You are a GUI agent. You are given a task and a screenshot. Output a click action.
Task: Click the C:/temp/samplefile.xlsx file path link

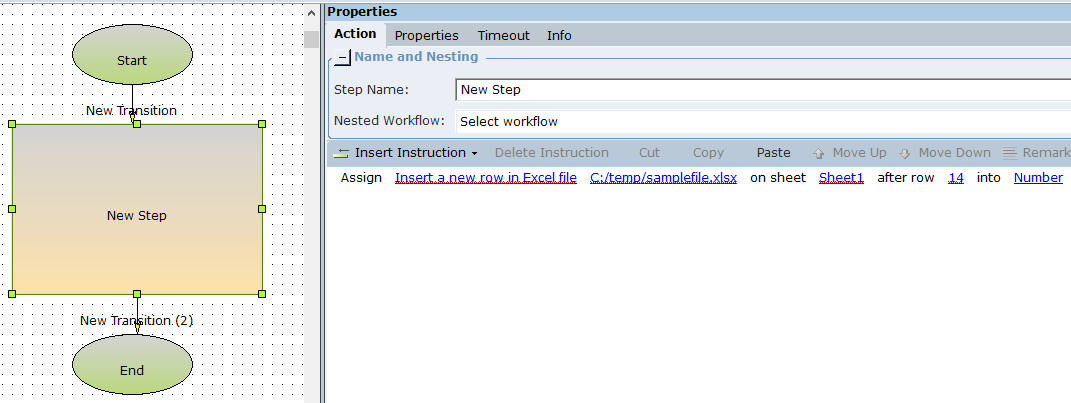[x=663, y=178]
